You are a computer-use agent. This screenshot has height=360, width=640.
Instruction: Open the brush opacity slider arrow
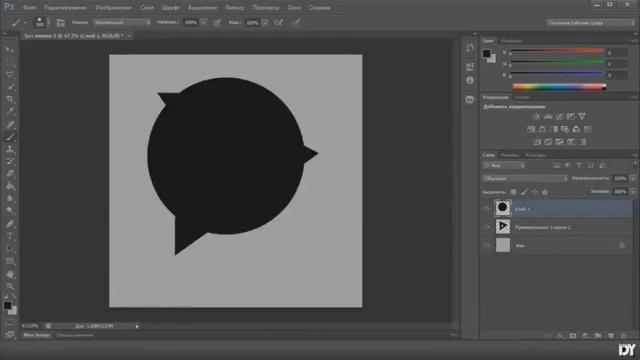(x=203, y=22)
